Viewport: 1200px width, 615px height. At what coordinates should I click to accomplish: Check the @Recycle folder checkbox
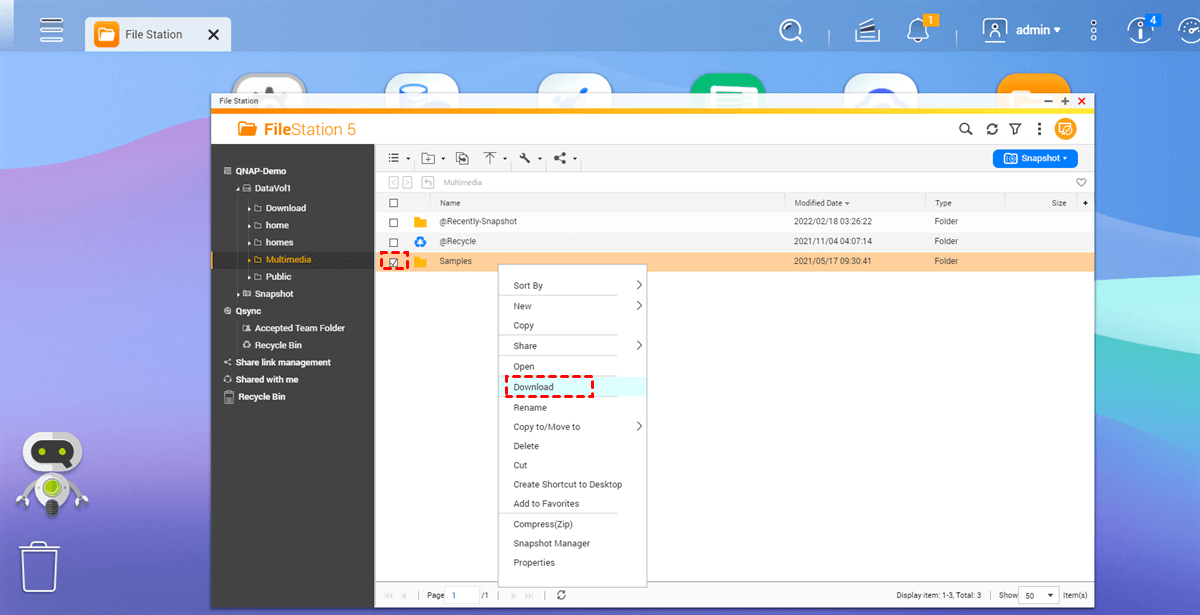click(393, 242)
